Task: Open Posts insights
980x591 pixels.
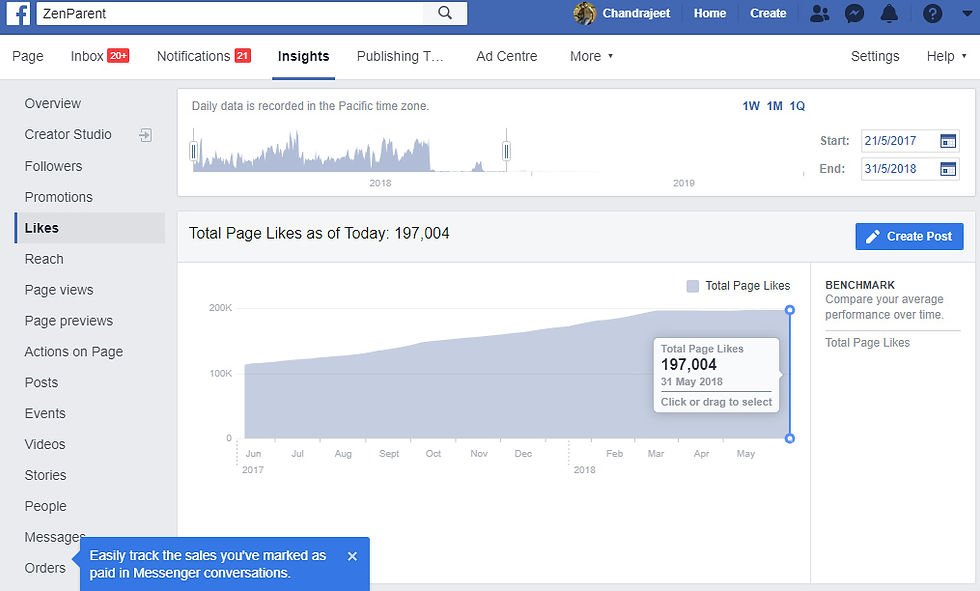Action: click(41, 383)
